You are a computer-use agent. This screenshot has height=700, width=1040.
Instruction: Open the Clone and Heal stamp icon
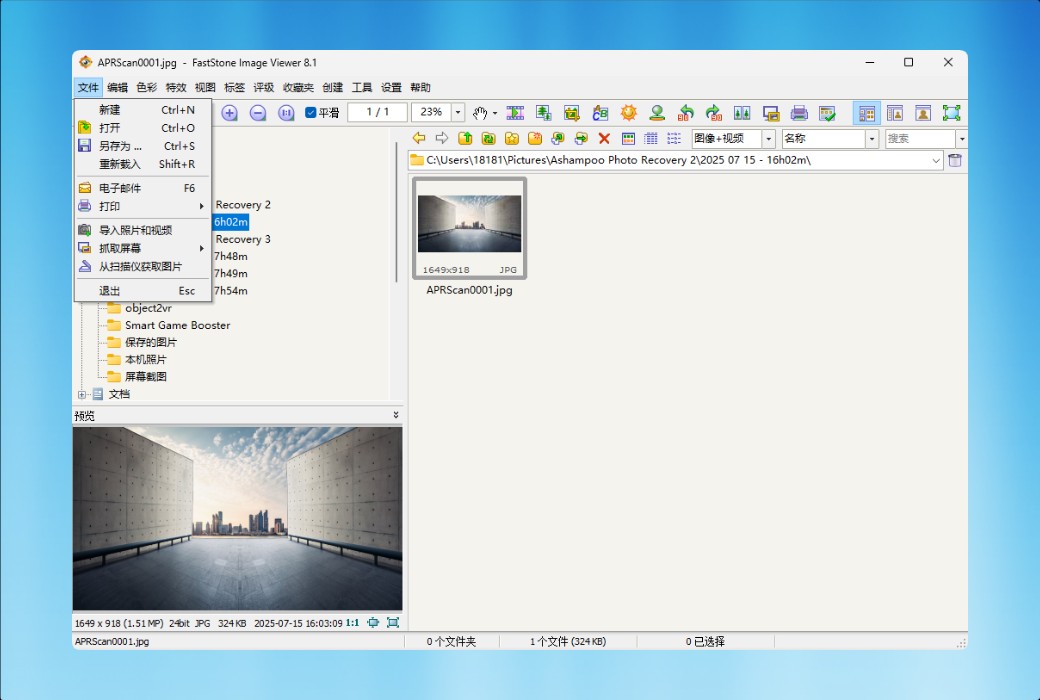pyautogui.click(x=657, y=113)
